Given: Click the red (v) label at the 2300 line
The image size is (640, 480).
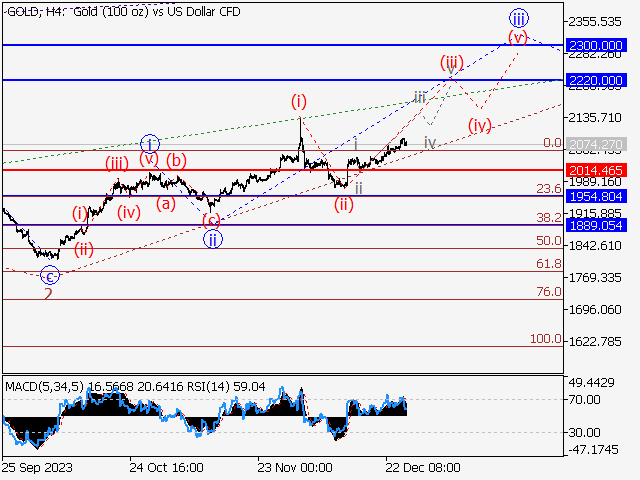Looking at the screenshot, I should [518, 38].
